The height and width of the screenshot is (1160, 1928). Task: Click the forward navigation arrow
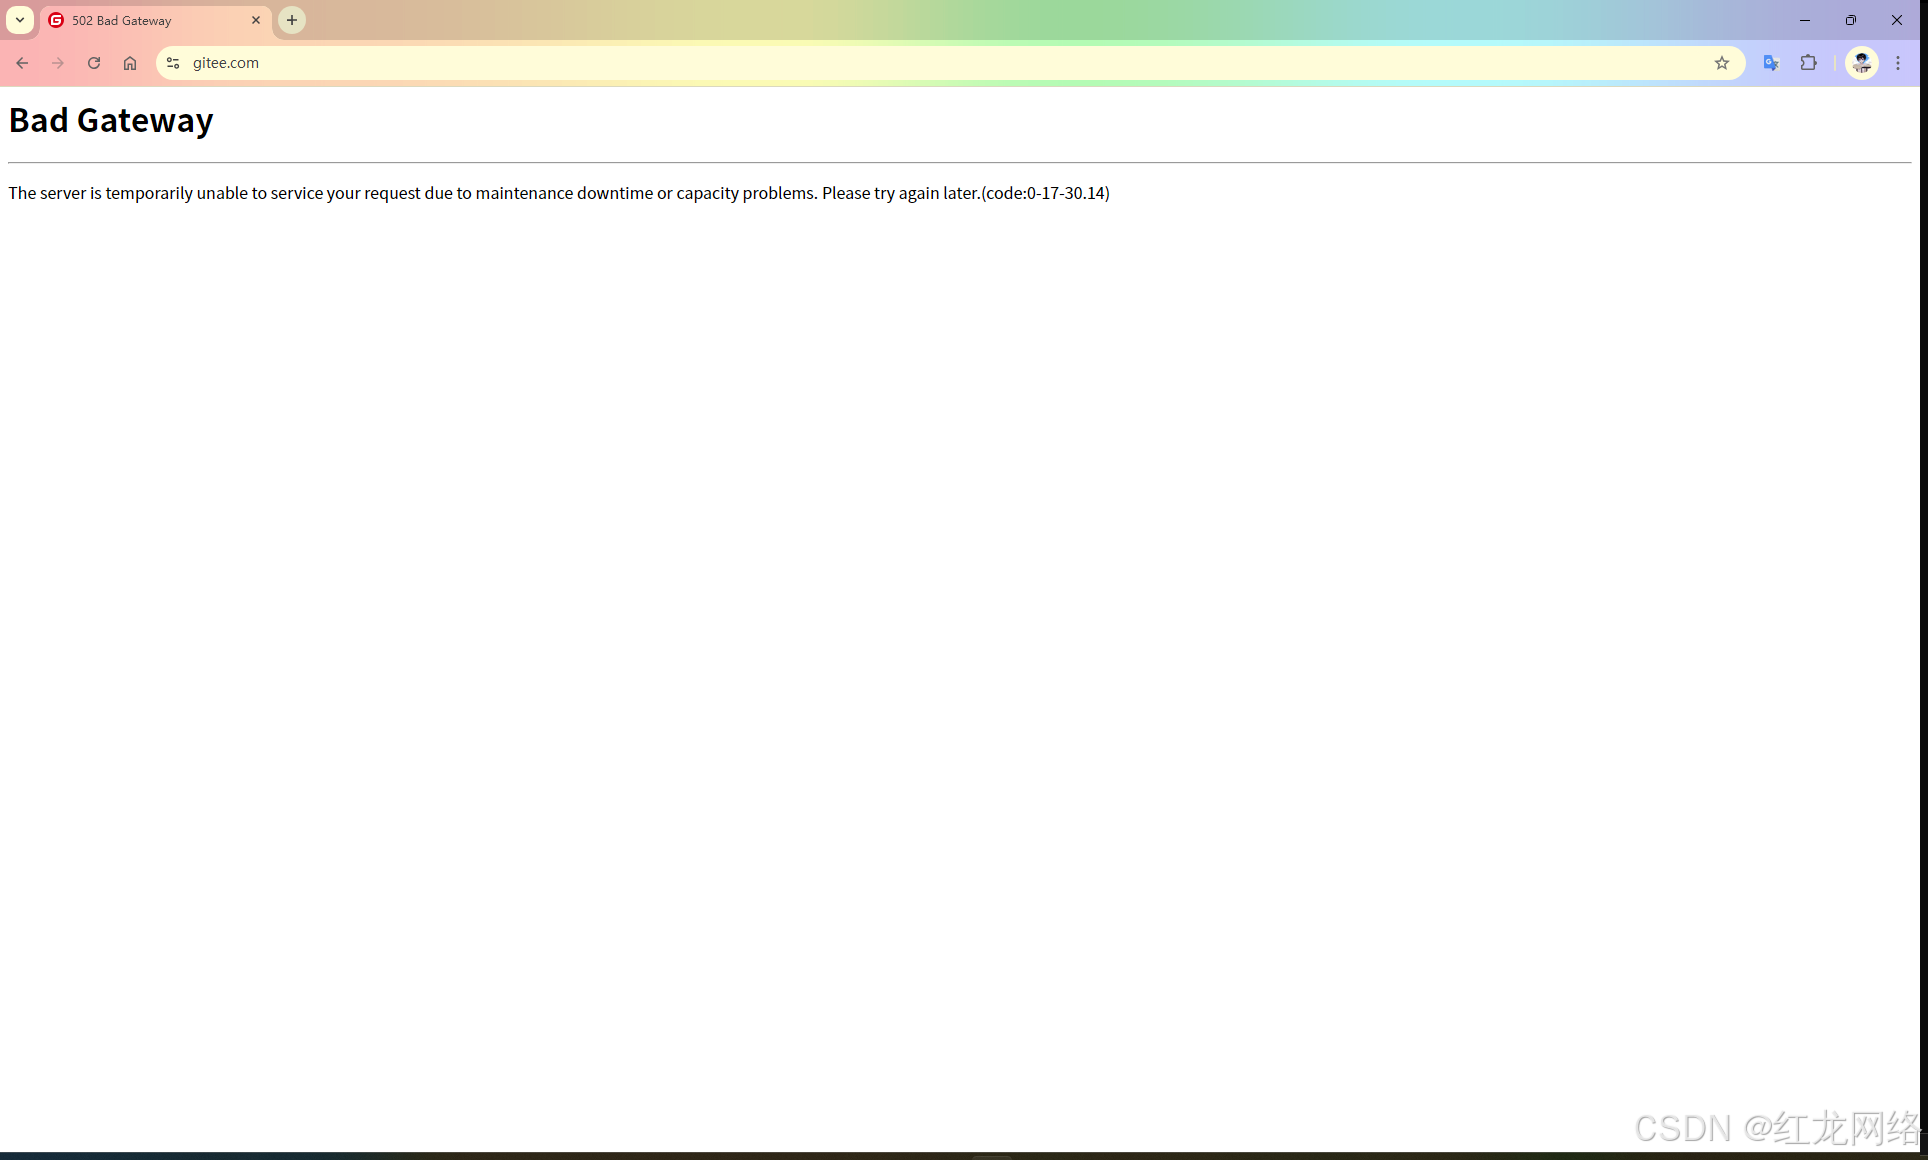pos(58,63)
